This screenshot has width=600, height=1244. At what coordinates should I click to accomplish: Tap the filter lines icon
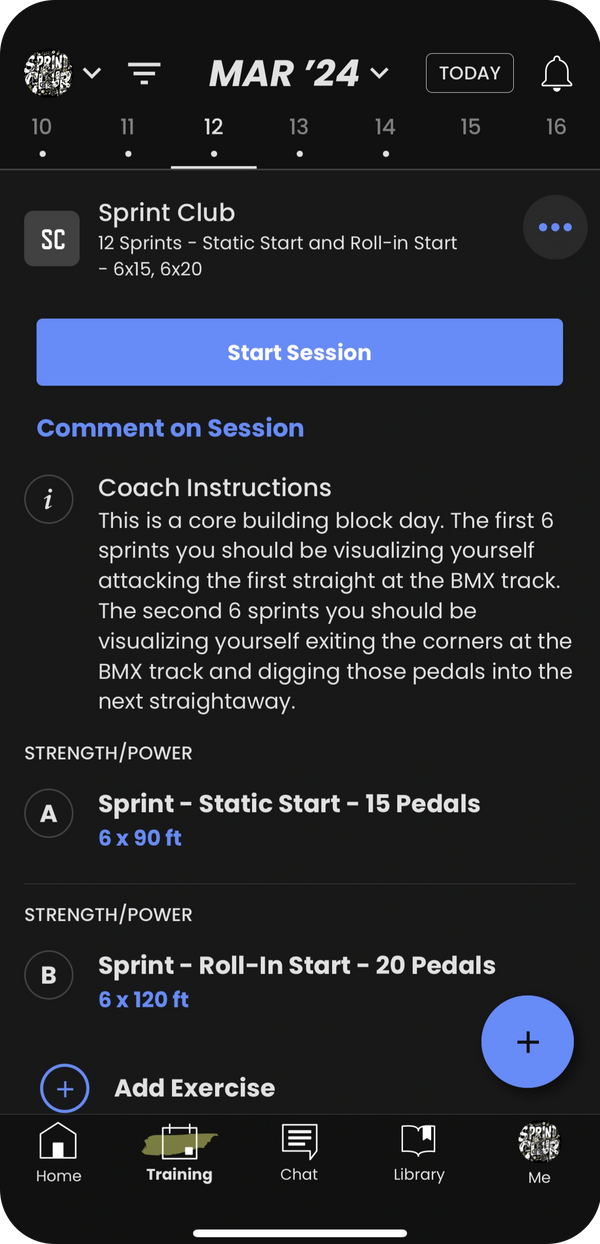pyautogui.click(x=144, y=73)
